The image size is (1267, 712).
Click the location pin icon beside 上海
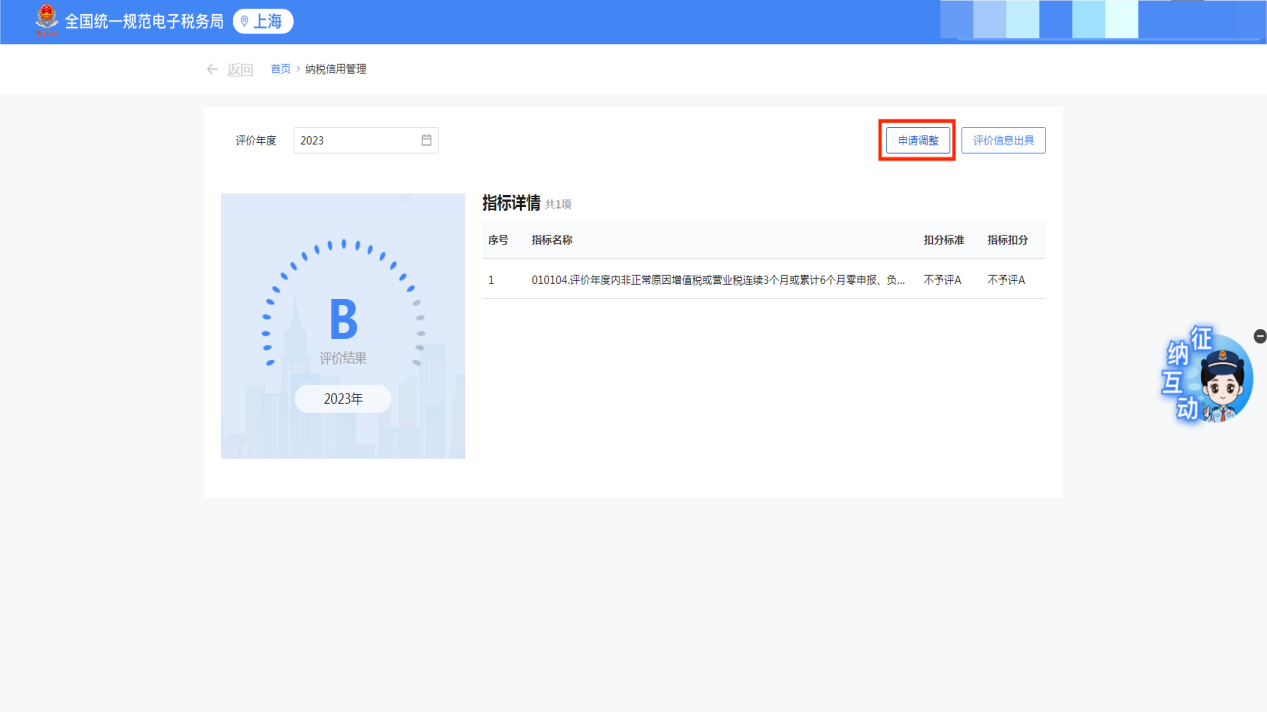tap(245, 21)
